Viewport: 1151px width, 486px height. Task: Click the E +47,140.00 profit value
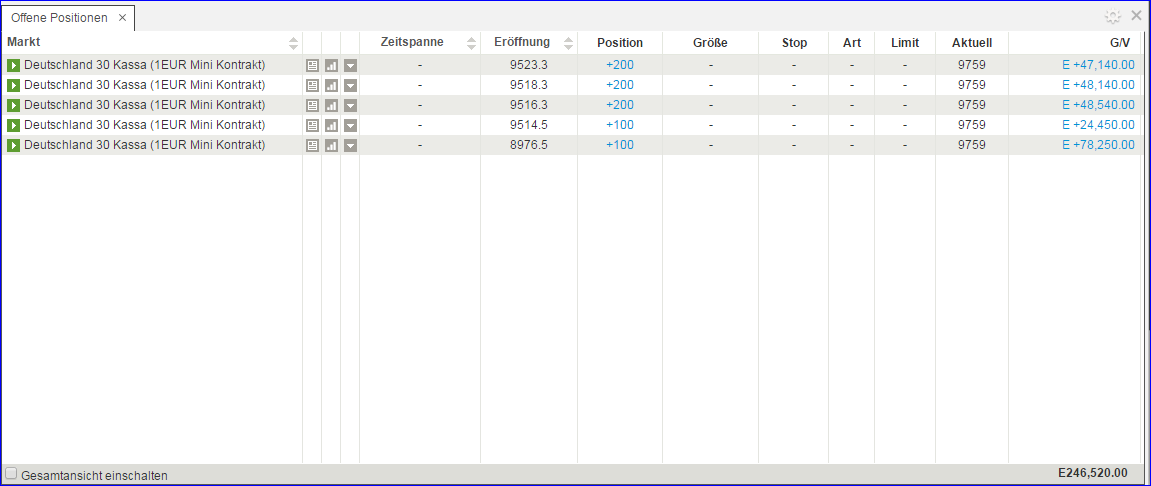coord(1098,65)
